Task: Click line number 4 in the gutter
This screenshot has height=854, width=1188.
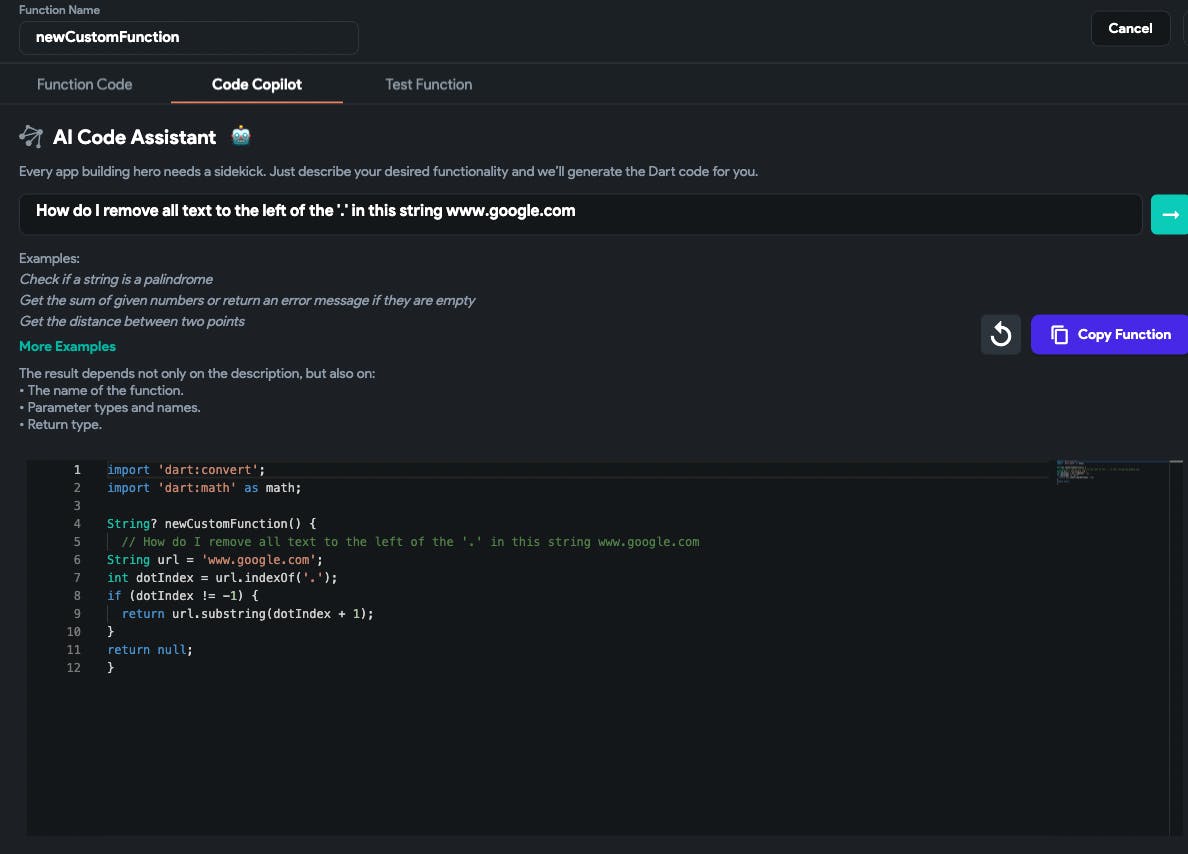Action: (77, 524)
